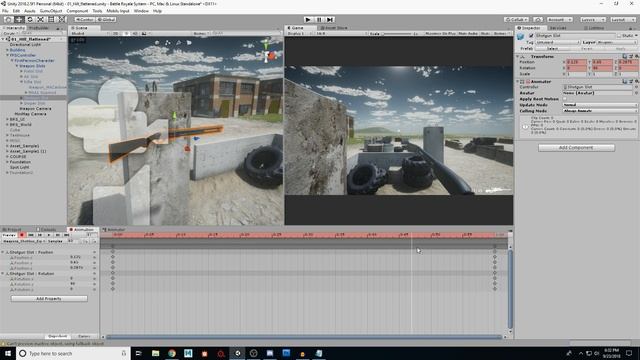Image resolution: width=640 pixels, height=360 pixels.
Task: Open the Component menu
Action: pos(77,11)
